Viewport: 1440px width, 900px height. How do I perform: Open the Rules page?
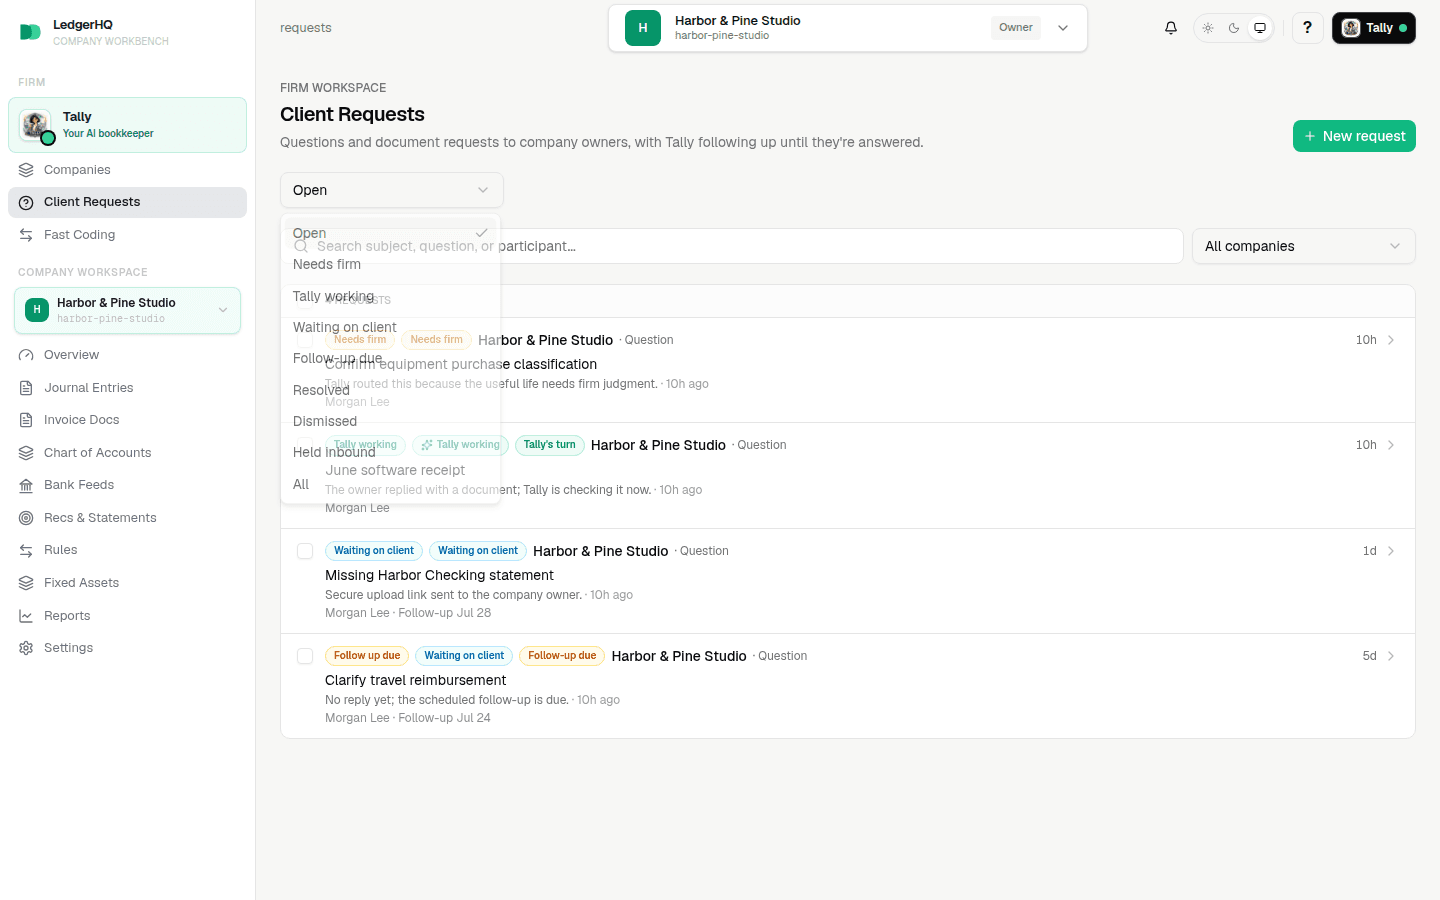coord(127,550)
